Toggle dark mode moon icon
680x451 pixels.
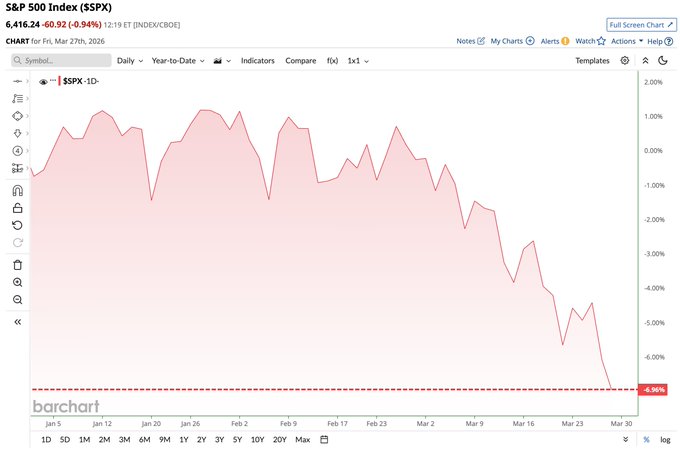663,60
